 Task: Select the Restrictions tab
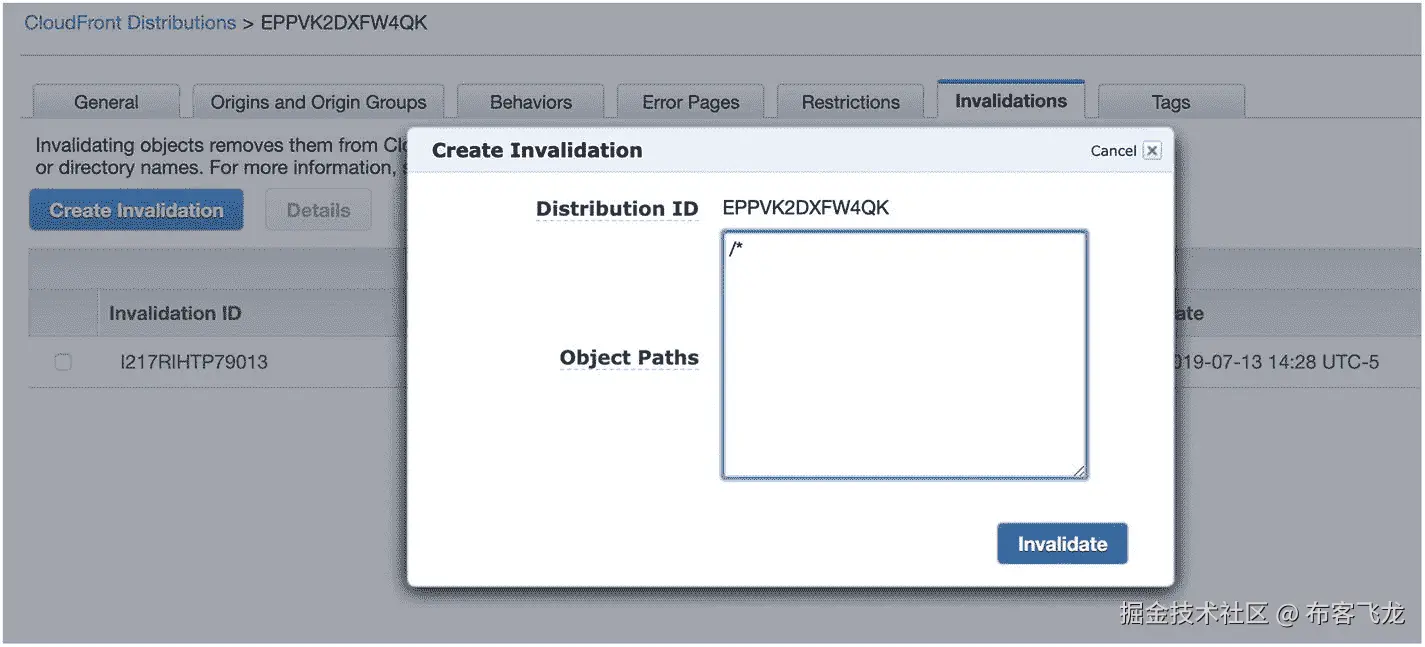point(850,102)
